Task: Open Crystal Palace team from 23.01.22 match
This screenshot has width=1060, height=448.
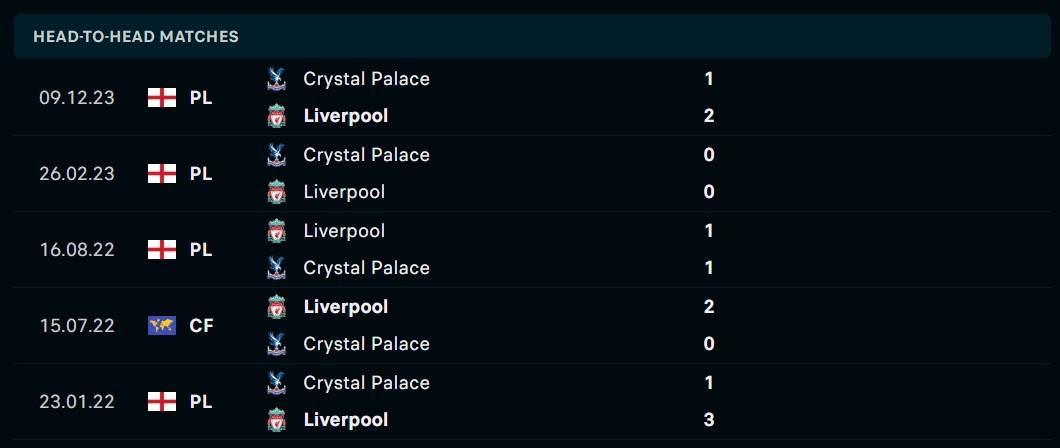Action: (366, 383)
